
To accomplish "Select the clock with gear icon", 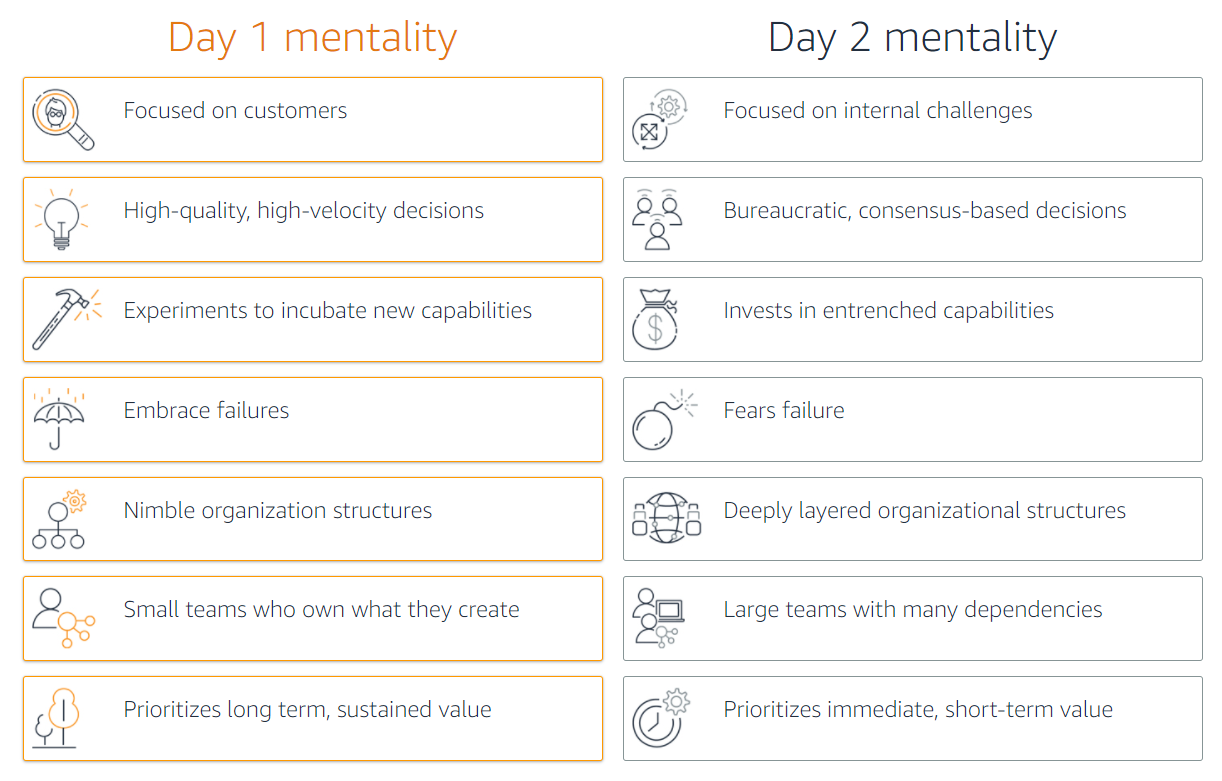I will pos(662,718).
